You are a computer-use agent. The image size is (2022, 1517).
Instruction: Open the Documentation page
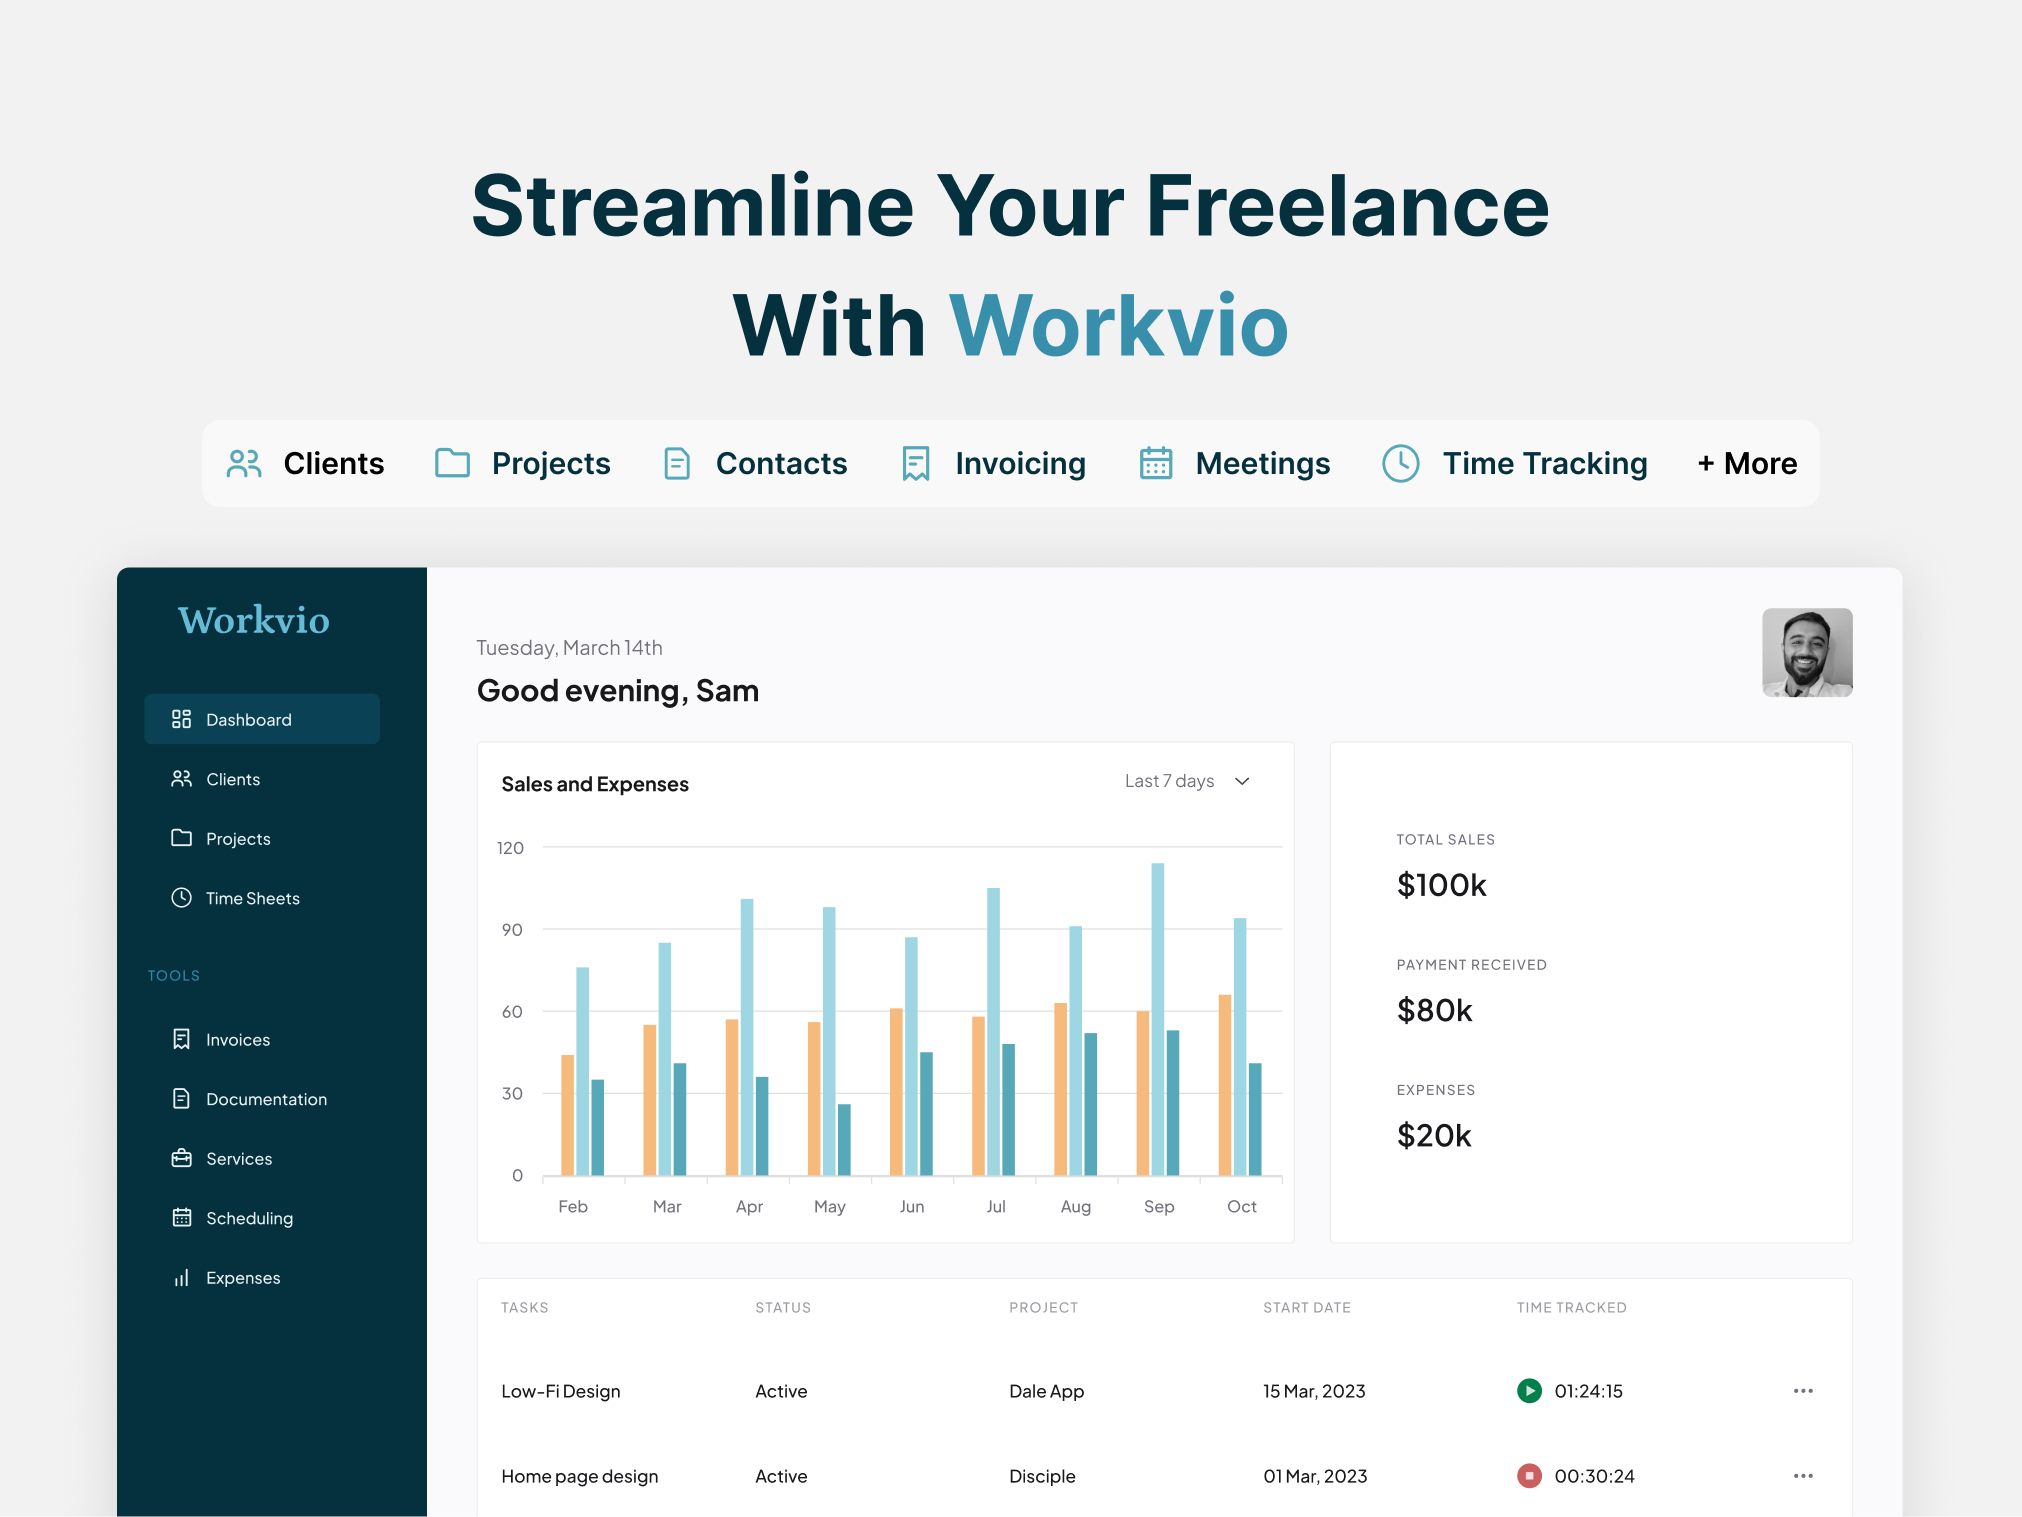265,1098
